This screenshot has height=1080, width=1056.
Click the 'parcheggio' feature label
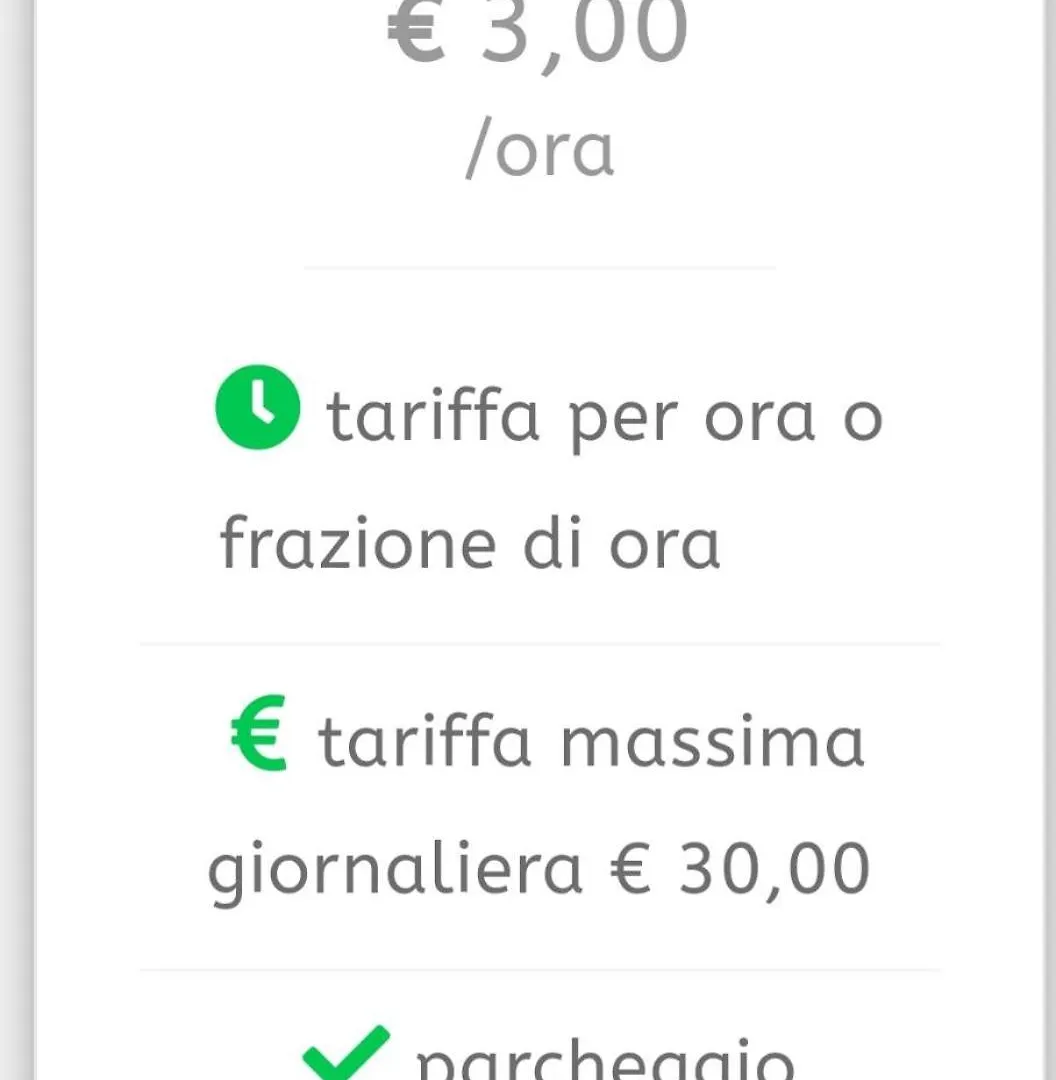tap(606, 1059)
